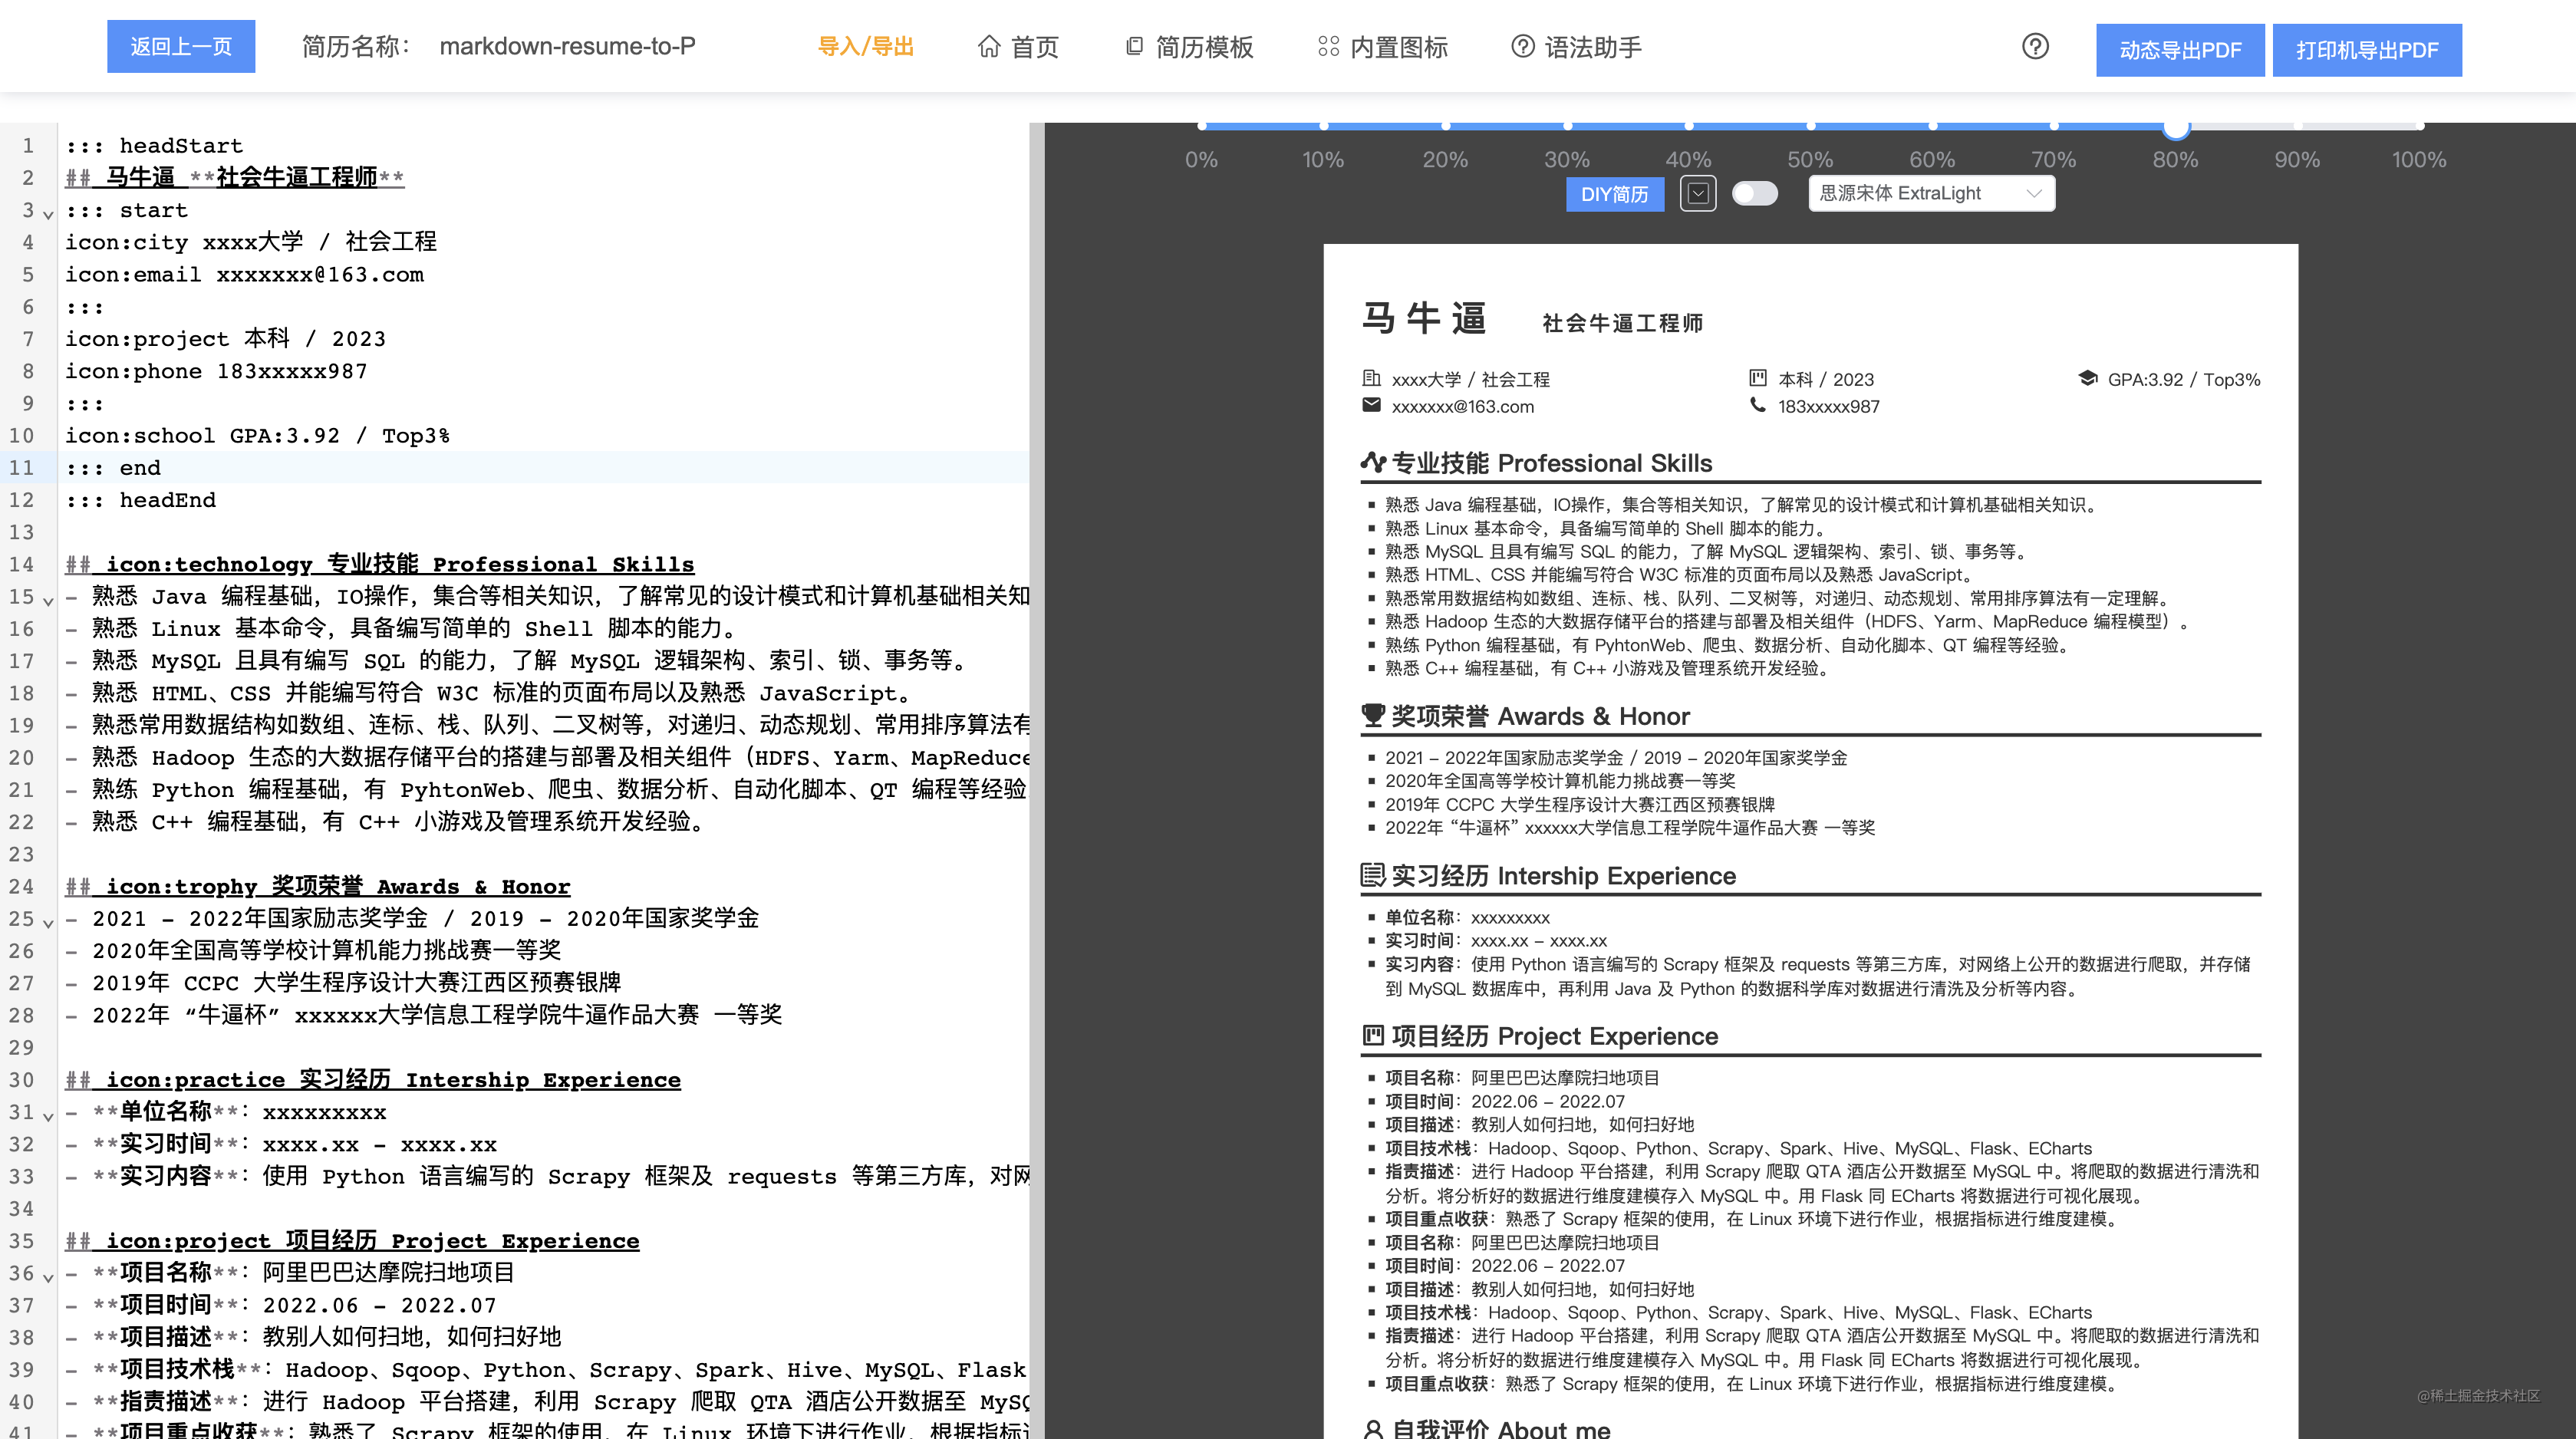Click the template icon beside 简历模板
The height and width of the screenshot is (1439, 2576).
pyautogui.click(x=1134, y=47)
